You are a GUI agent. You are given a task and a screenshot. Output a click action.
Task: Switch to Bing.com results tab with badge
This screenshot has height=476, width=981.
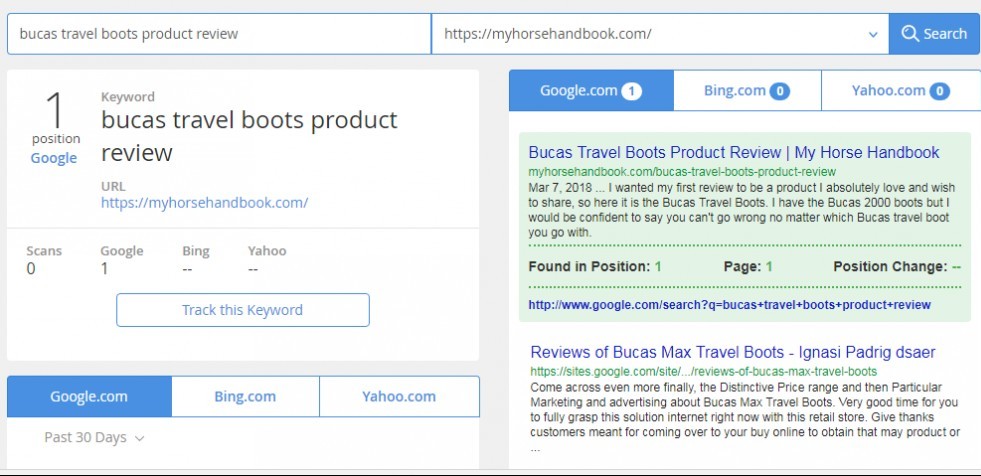[747, 91]
